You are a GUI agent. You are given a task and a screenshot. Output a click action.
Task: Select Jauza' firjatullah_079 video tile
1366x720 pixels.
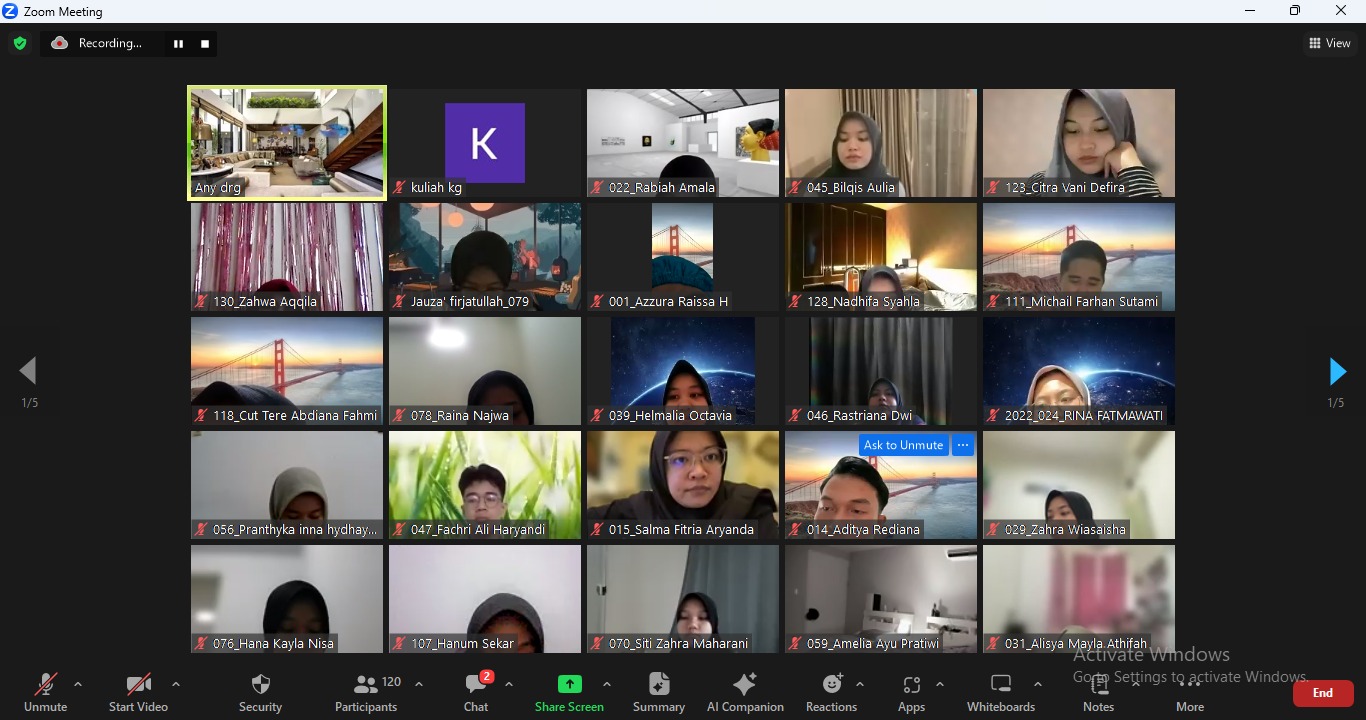(485, 257)
